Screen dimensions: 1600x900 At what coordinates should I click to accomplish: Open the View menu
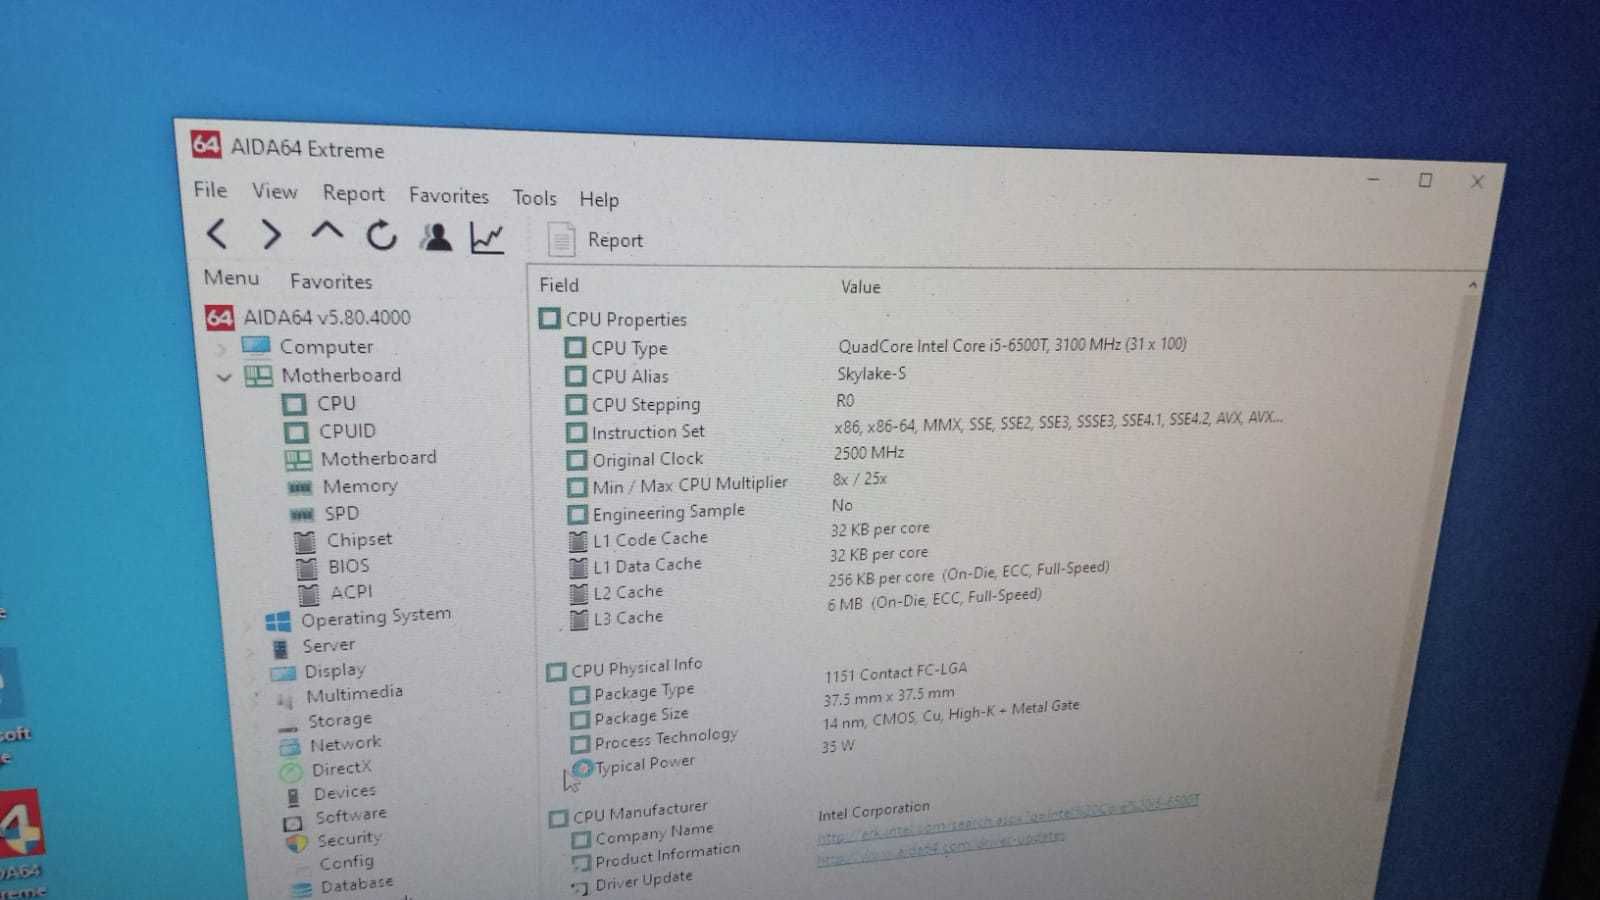[x=274, y=191]
